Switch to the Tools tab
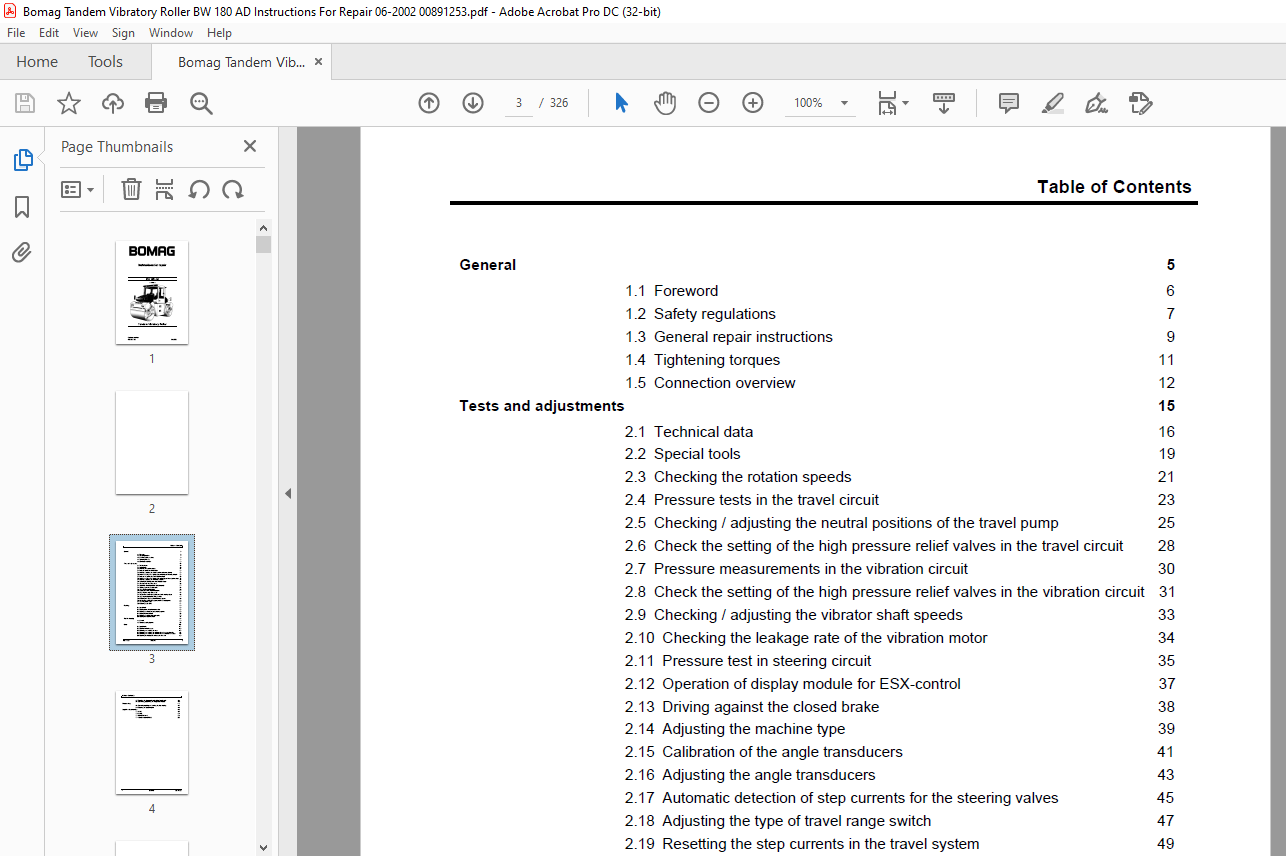This screenshot has height=856, width=1286. (105, 62)
